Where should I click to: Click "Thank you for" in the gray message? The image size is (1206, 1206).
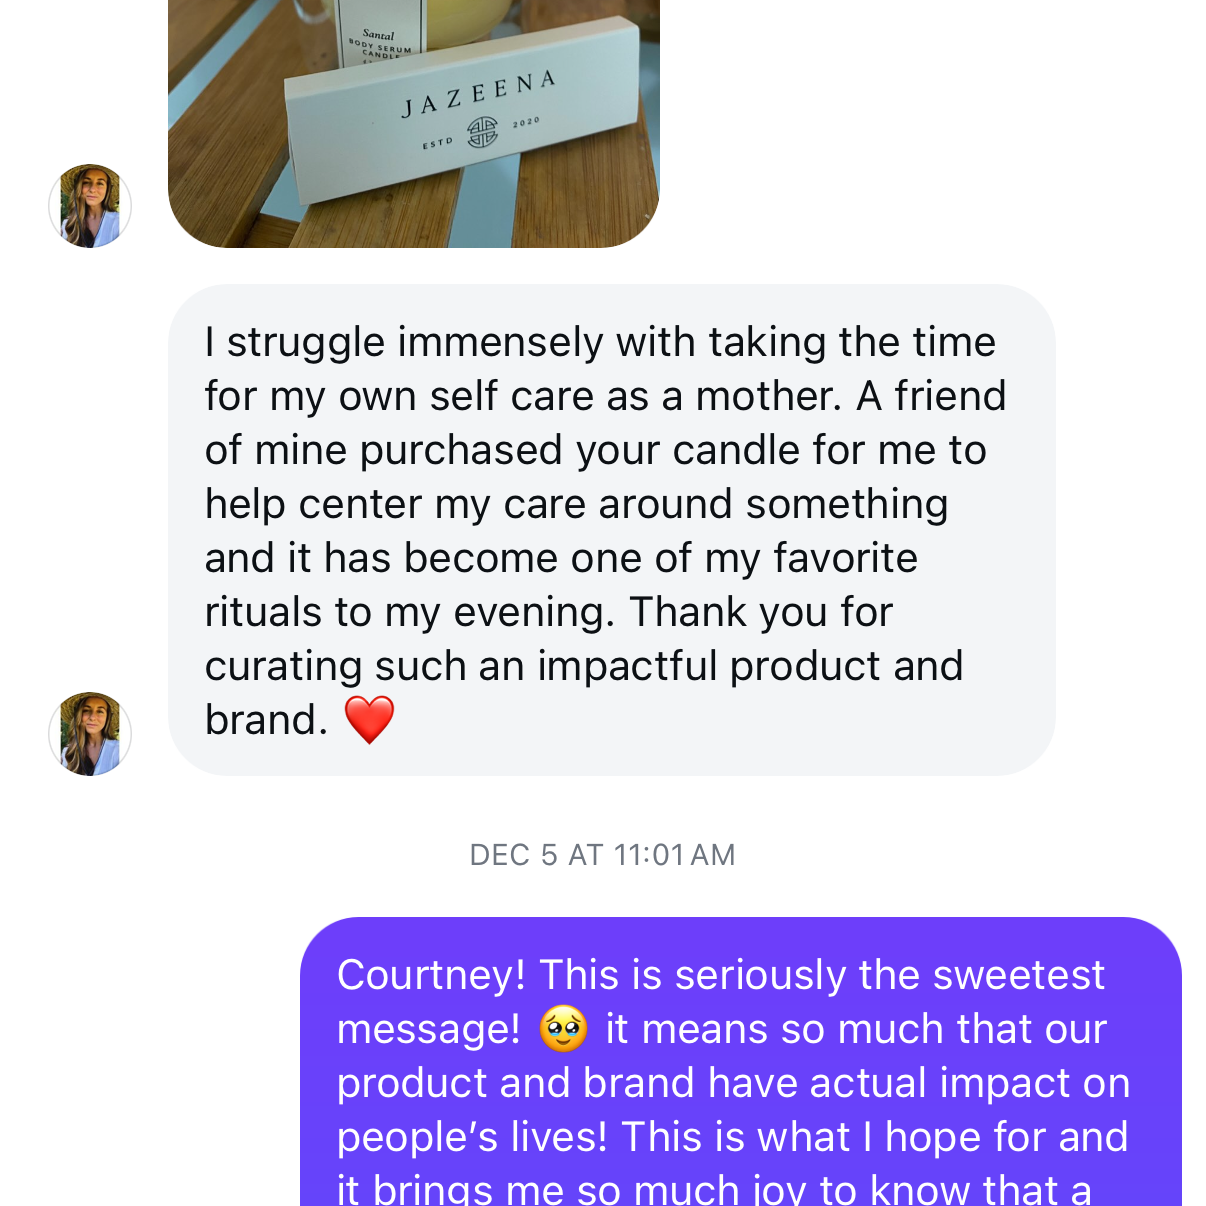point(760,612)
